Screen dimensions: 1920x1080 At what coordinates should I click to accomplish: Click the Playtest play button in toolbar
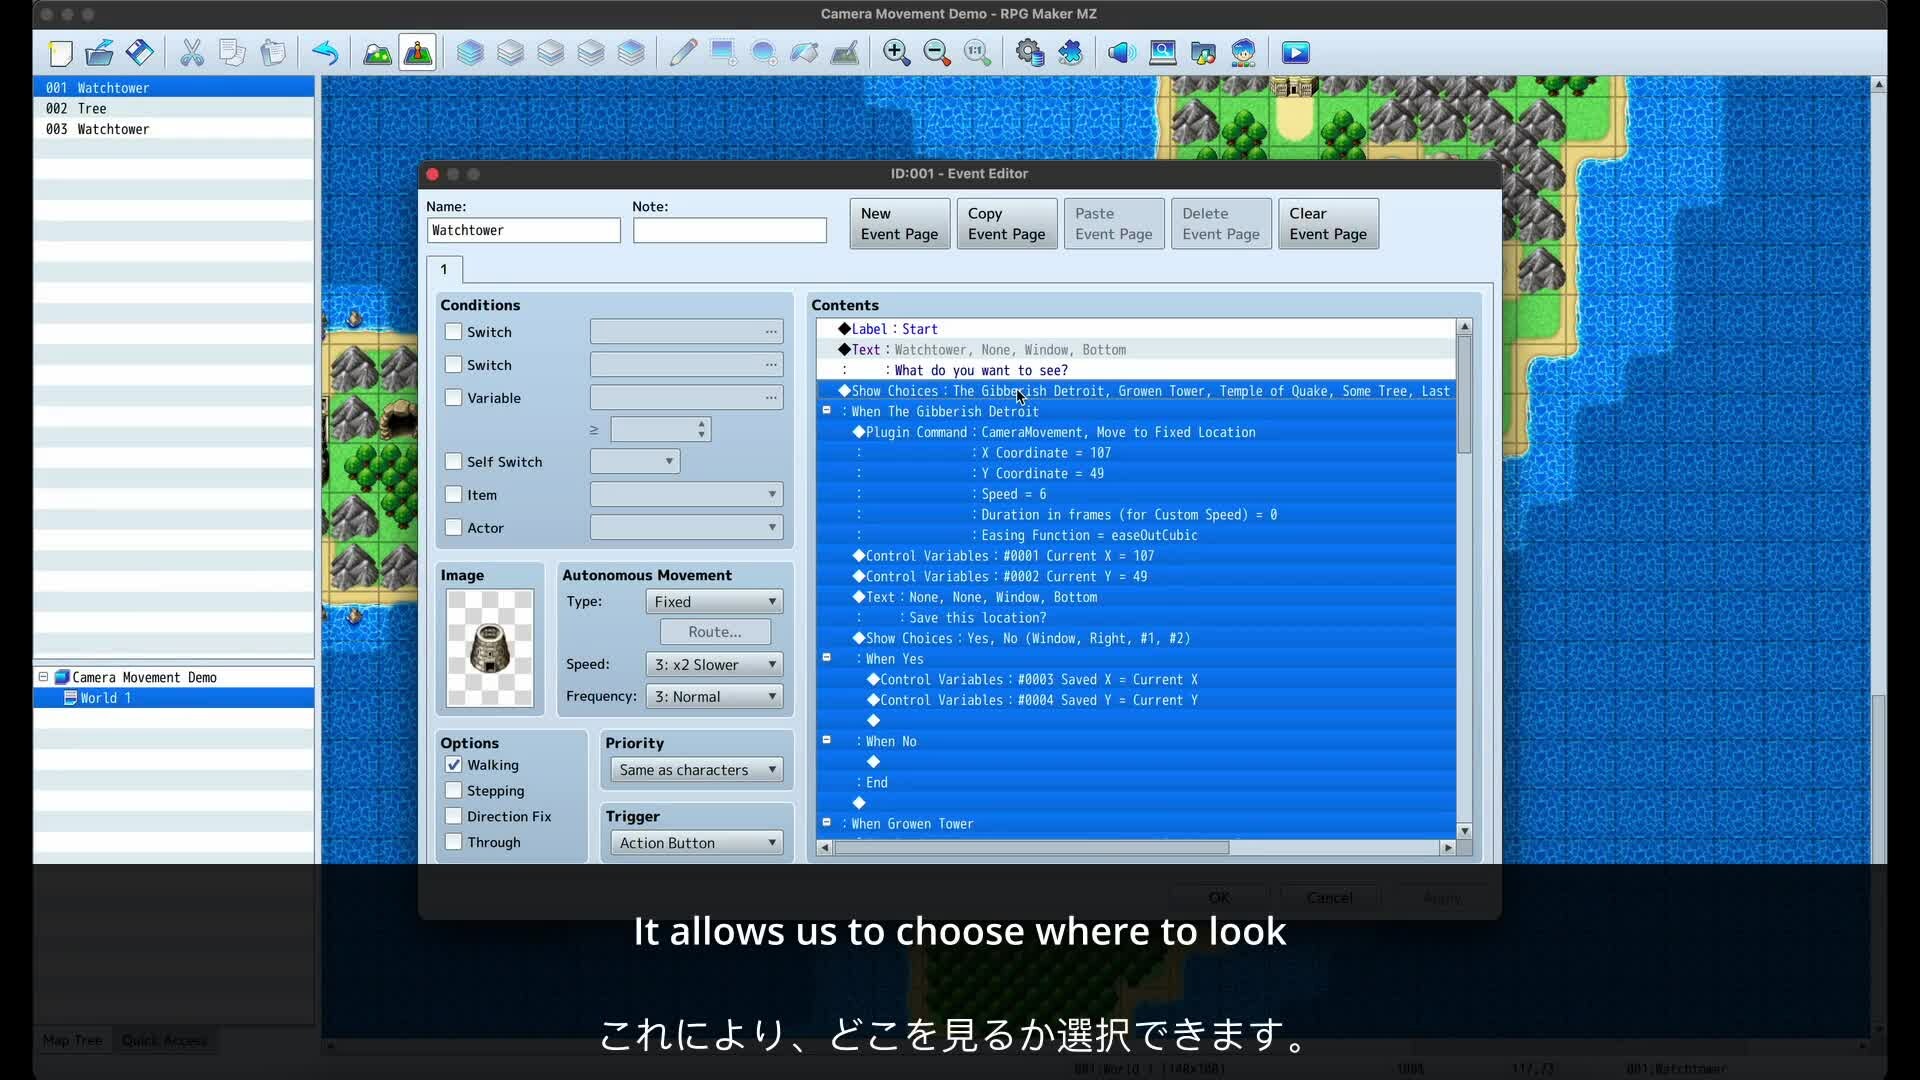1295,53
